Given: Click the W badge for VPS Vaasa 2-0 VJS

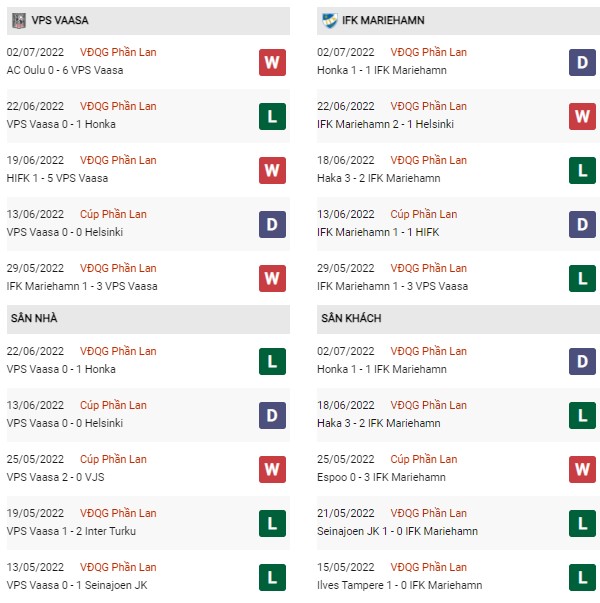Looking at the screenshot, I should click(x=272, y=469).
